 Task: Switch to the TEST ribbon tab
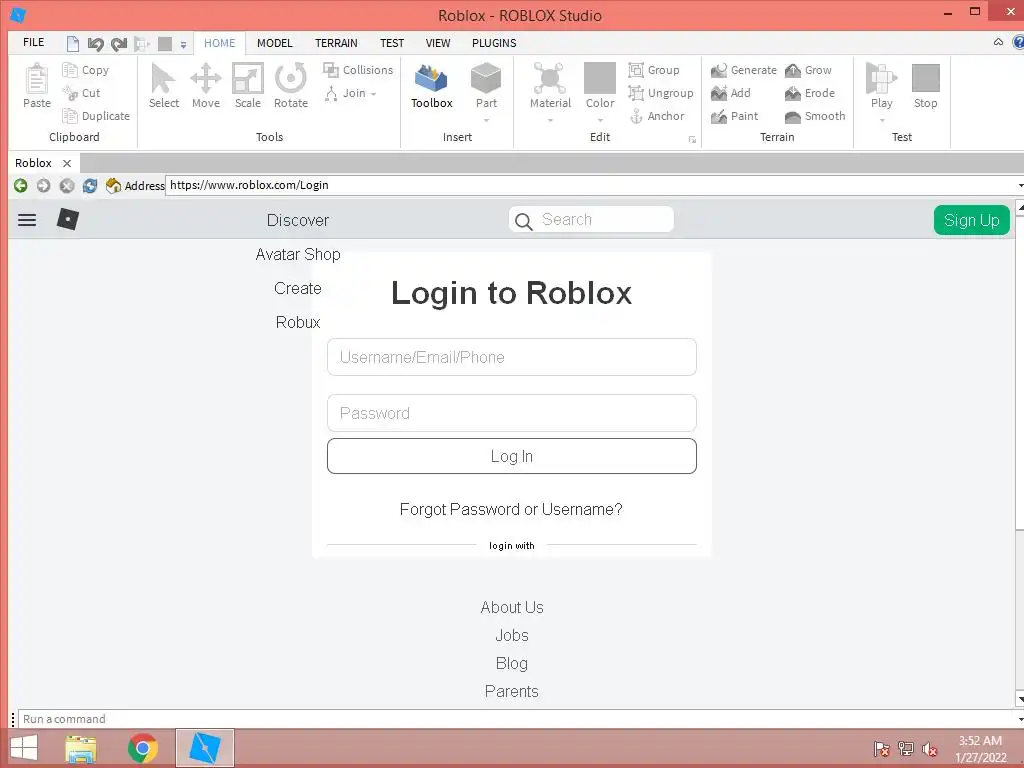tap(392, 43)
